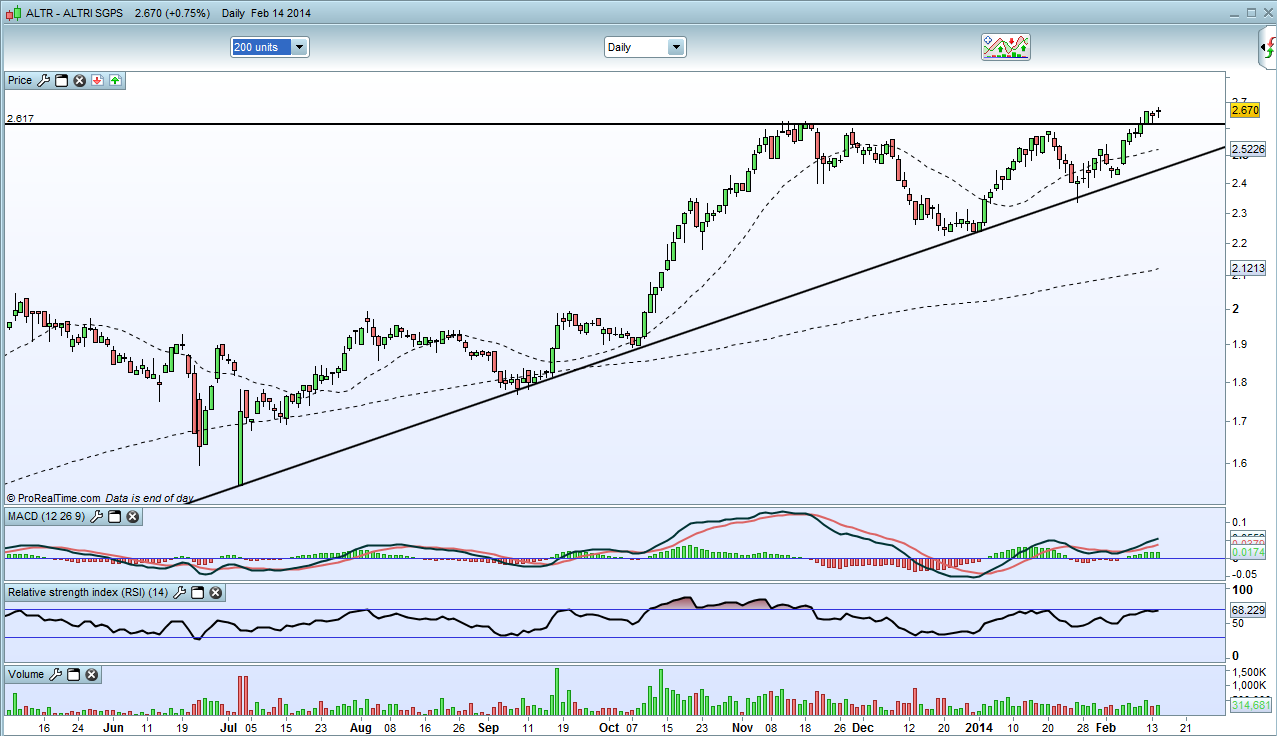
Task: Maximize the Price chart panel
Action: tap(61, 80)
